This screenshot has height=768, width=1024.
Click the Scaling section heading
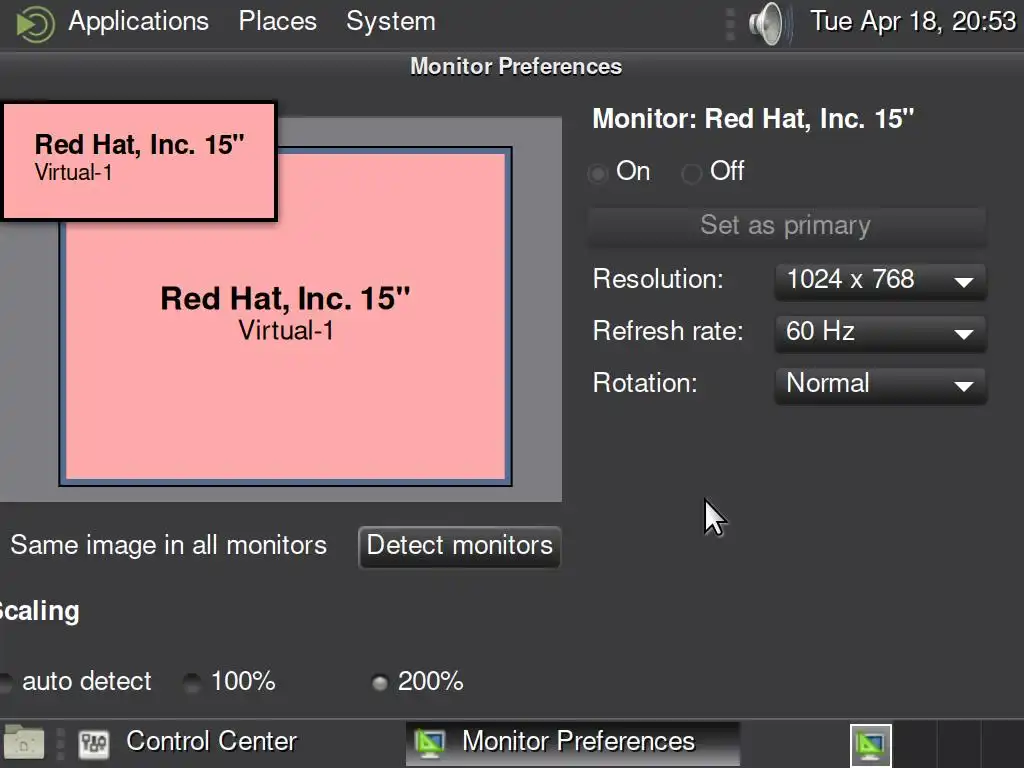(x=39, y=612)
